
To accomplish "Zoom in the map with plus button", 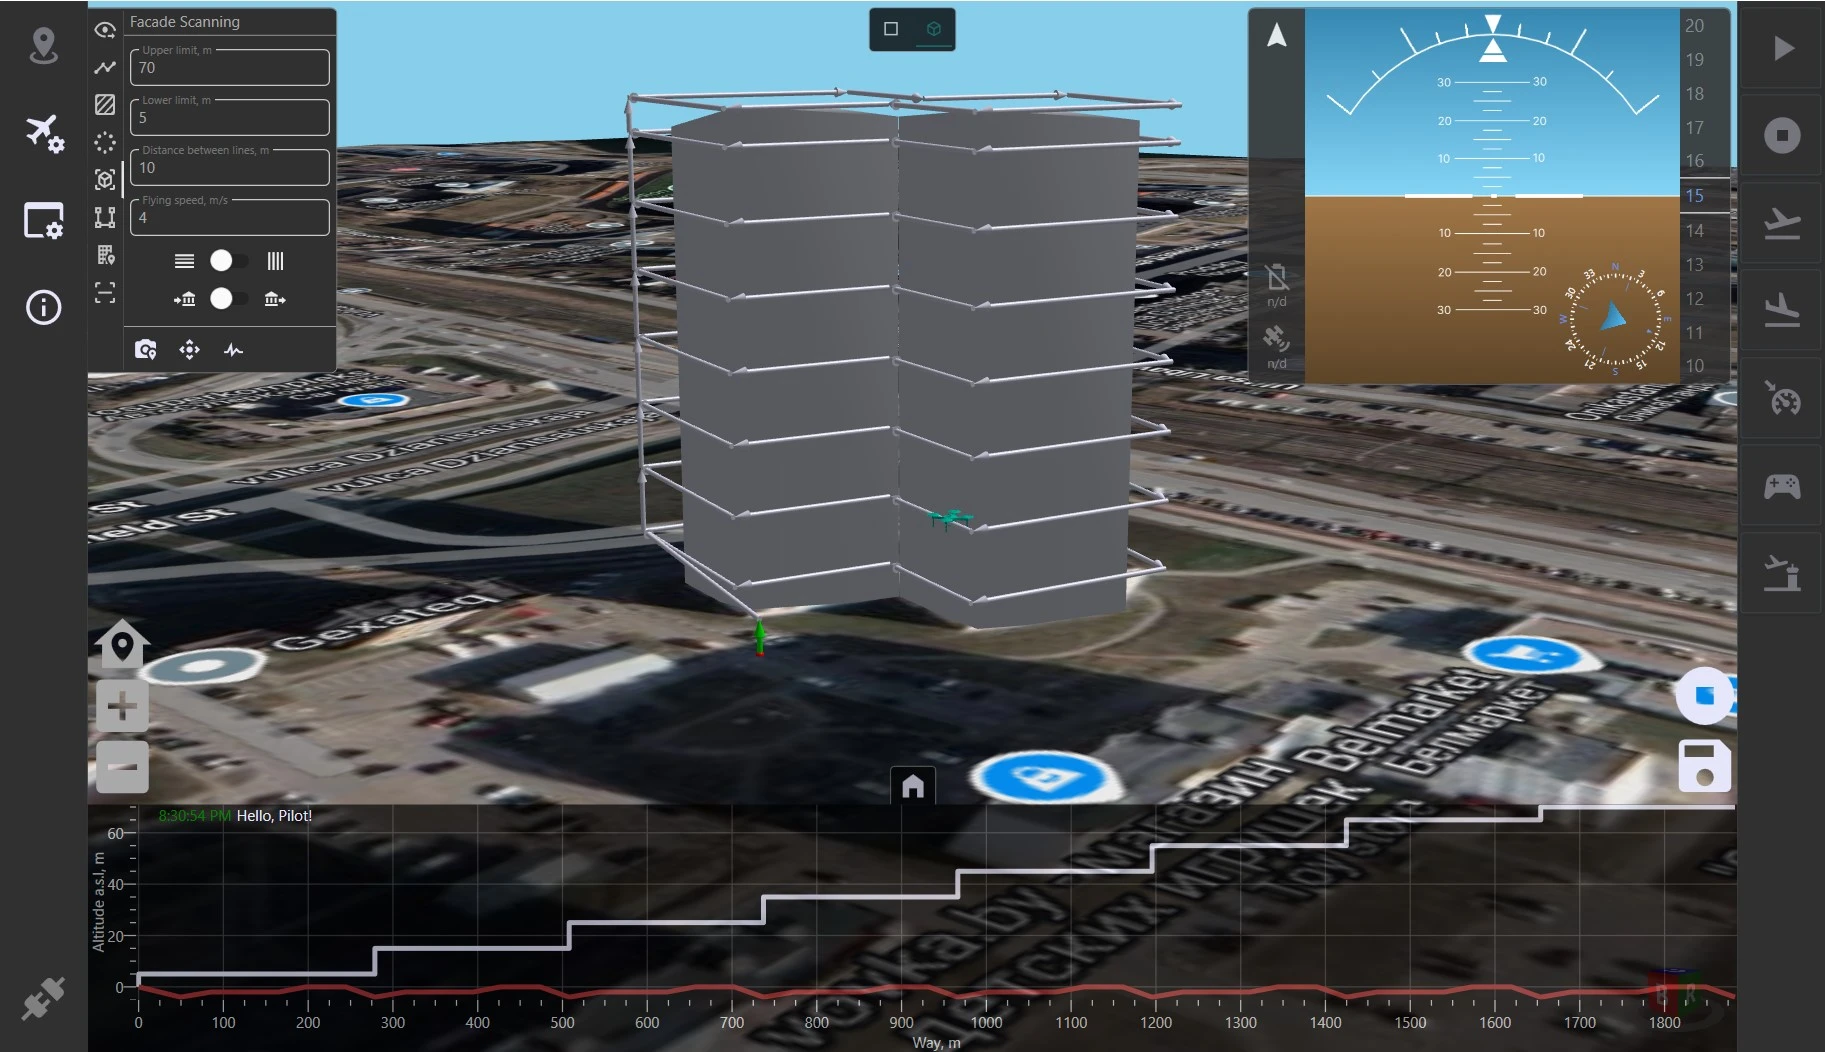I will [122, 707].
